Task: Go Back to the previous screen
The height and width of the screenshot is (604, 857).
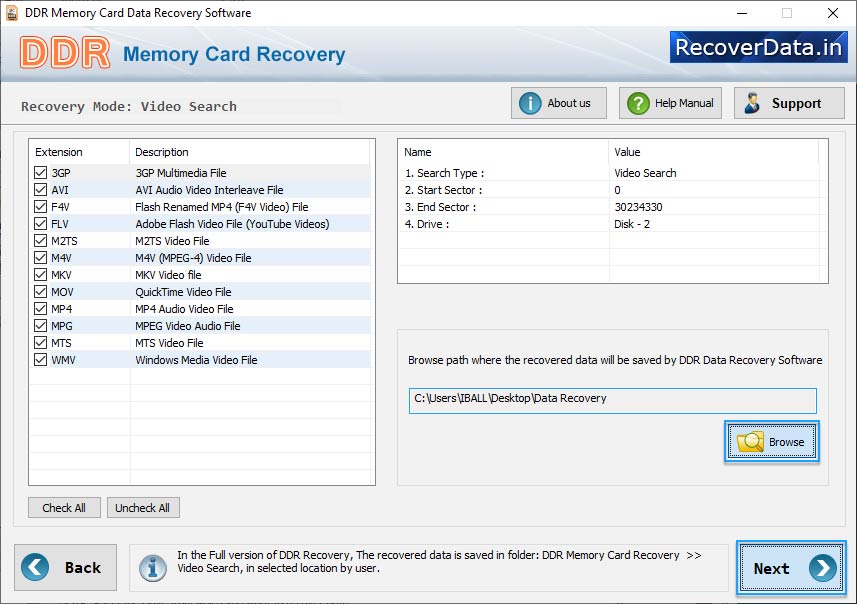Action: (66, 567)
